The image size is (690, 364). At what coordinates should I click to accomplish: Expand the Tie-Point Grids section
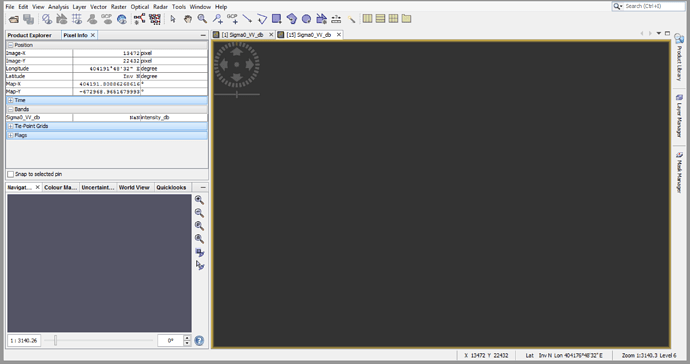(11, 126)
